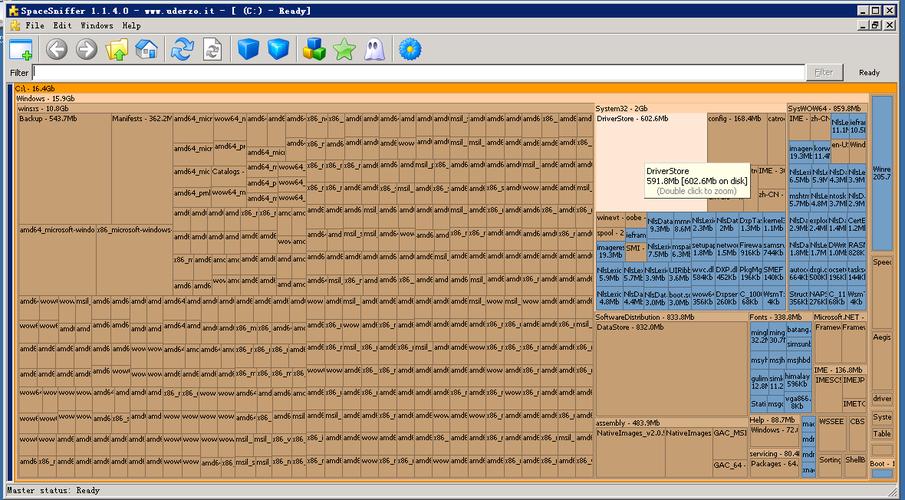The height and width of the screenshot is (500, 905).
Task: Go up one folder level
Action: click(x=117, y=49)
